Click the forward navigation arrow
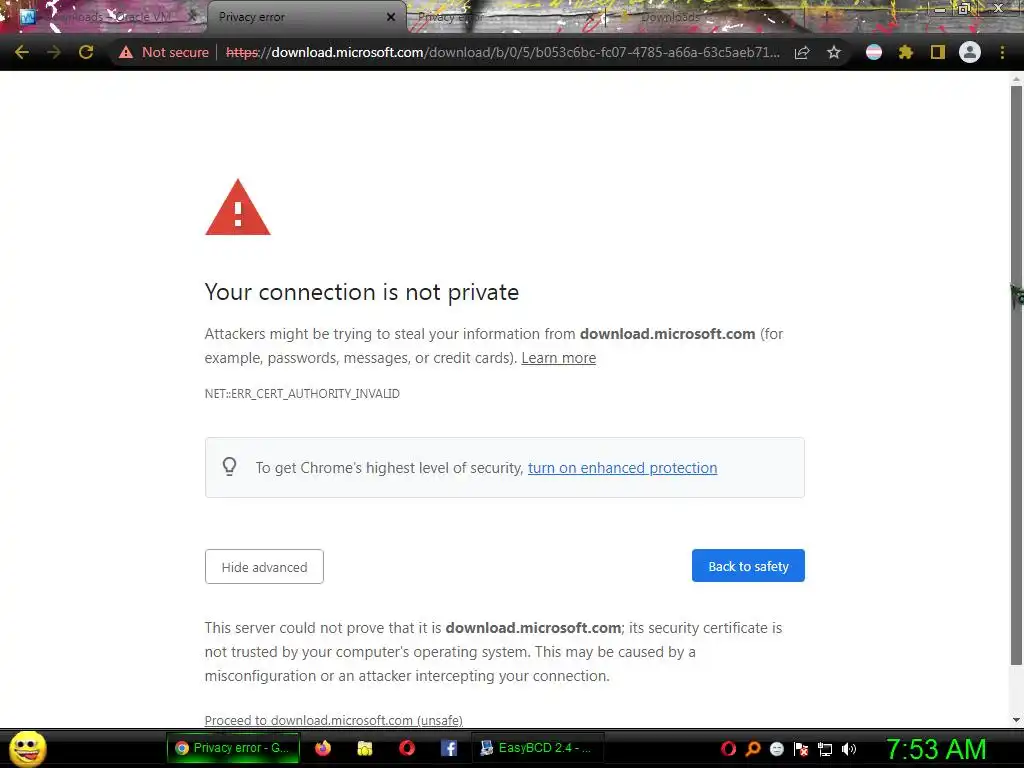Viewport: 1024px width, 768px height. coord(54,52)
